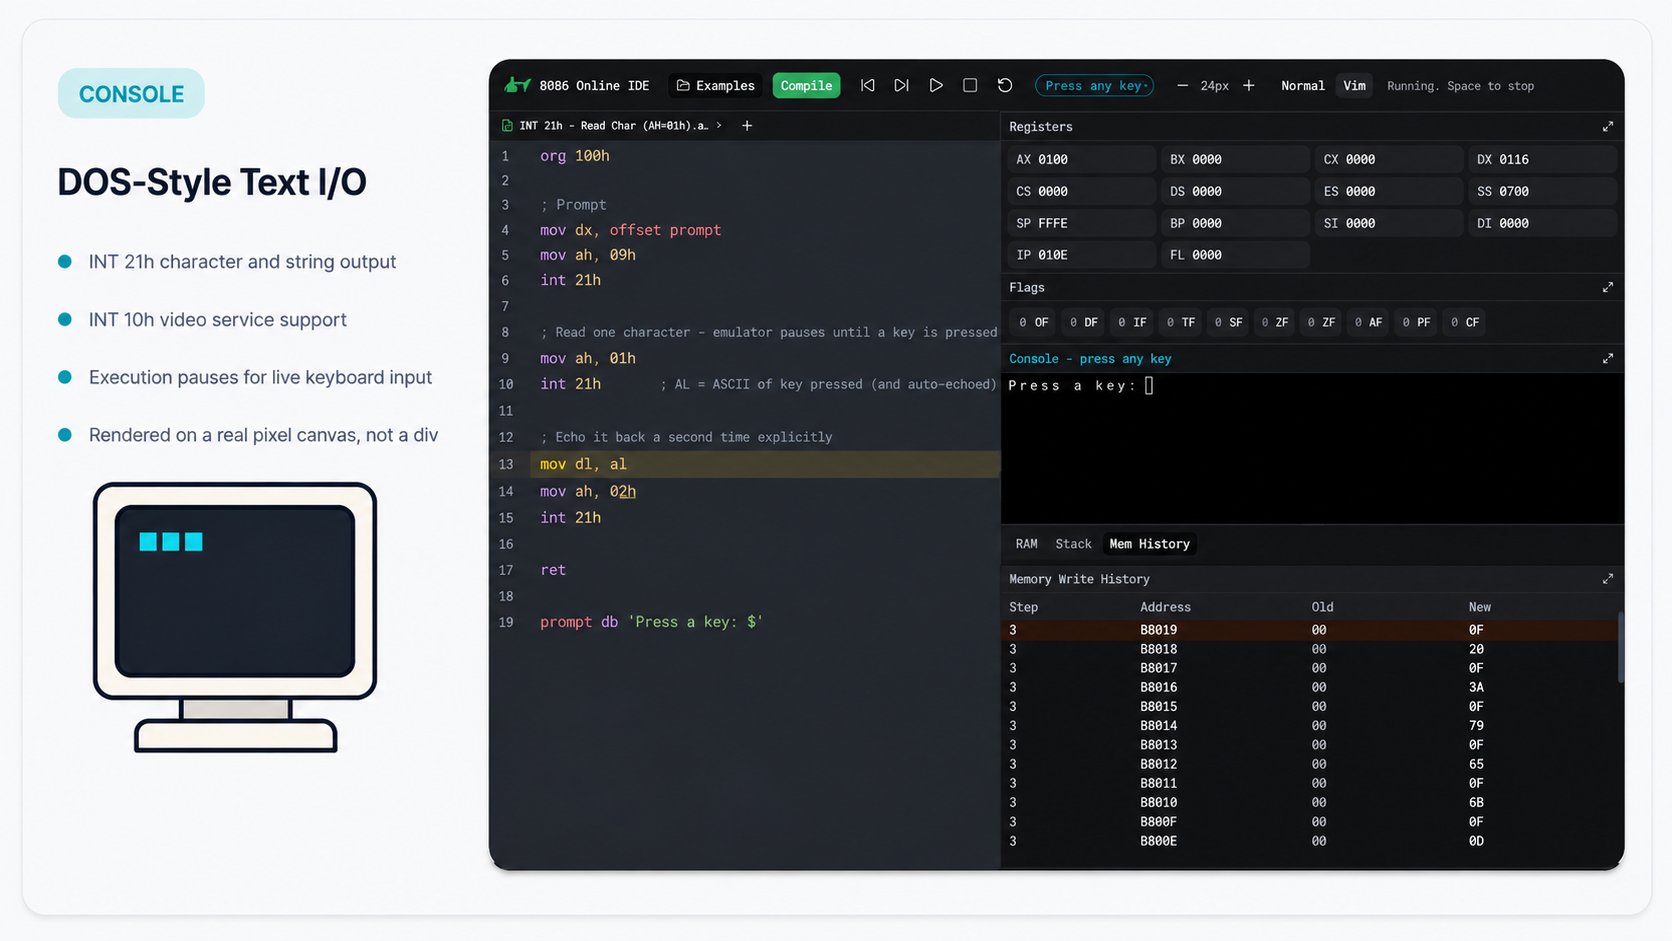
Task: Click the Step column header
Action: [x=1023, y=607]
